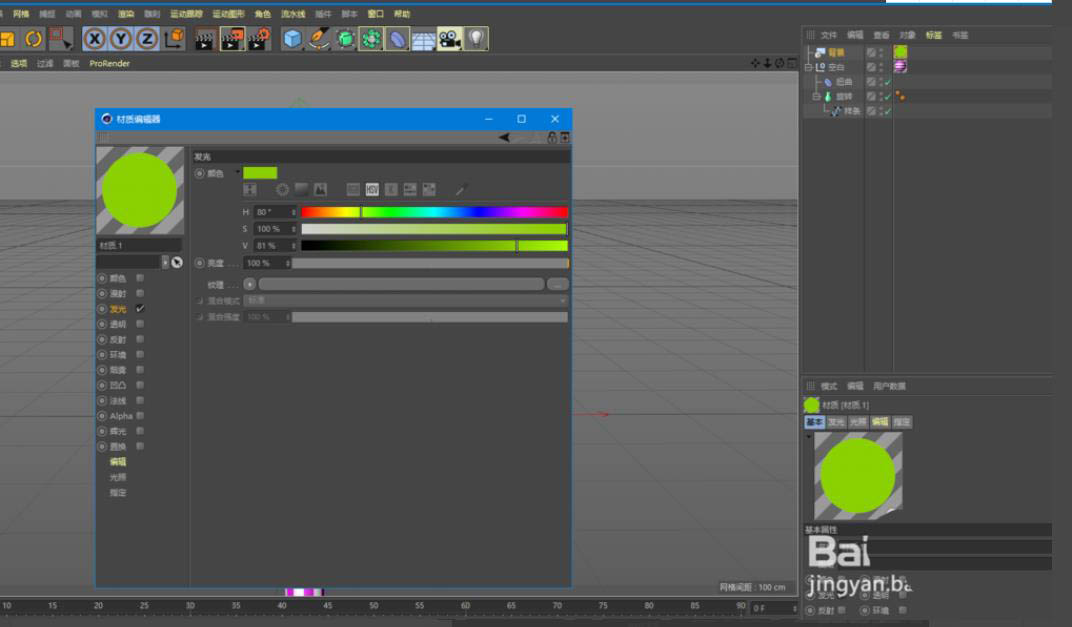Open the Spline Pen tool
1072x627 pixels.
tap(319, 39)
